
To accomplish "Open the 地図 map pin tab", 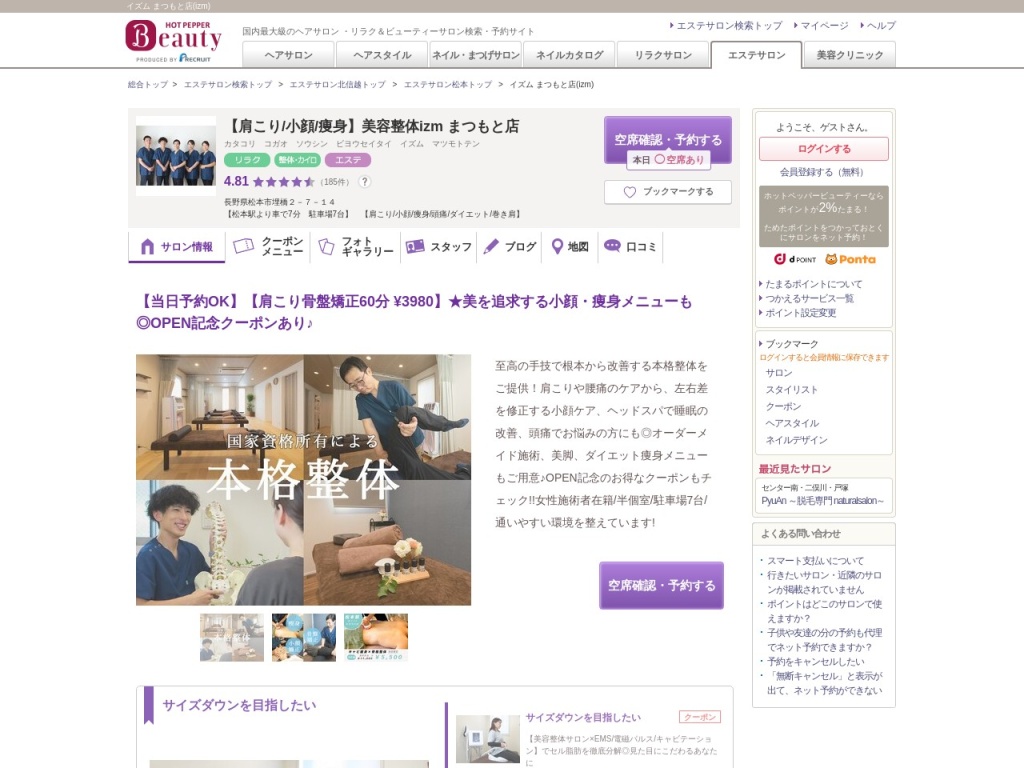I will click(x=570, y=247).
